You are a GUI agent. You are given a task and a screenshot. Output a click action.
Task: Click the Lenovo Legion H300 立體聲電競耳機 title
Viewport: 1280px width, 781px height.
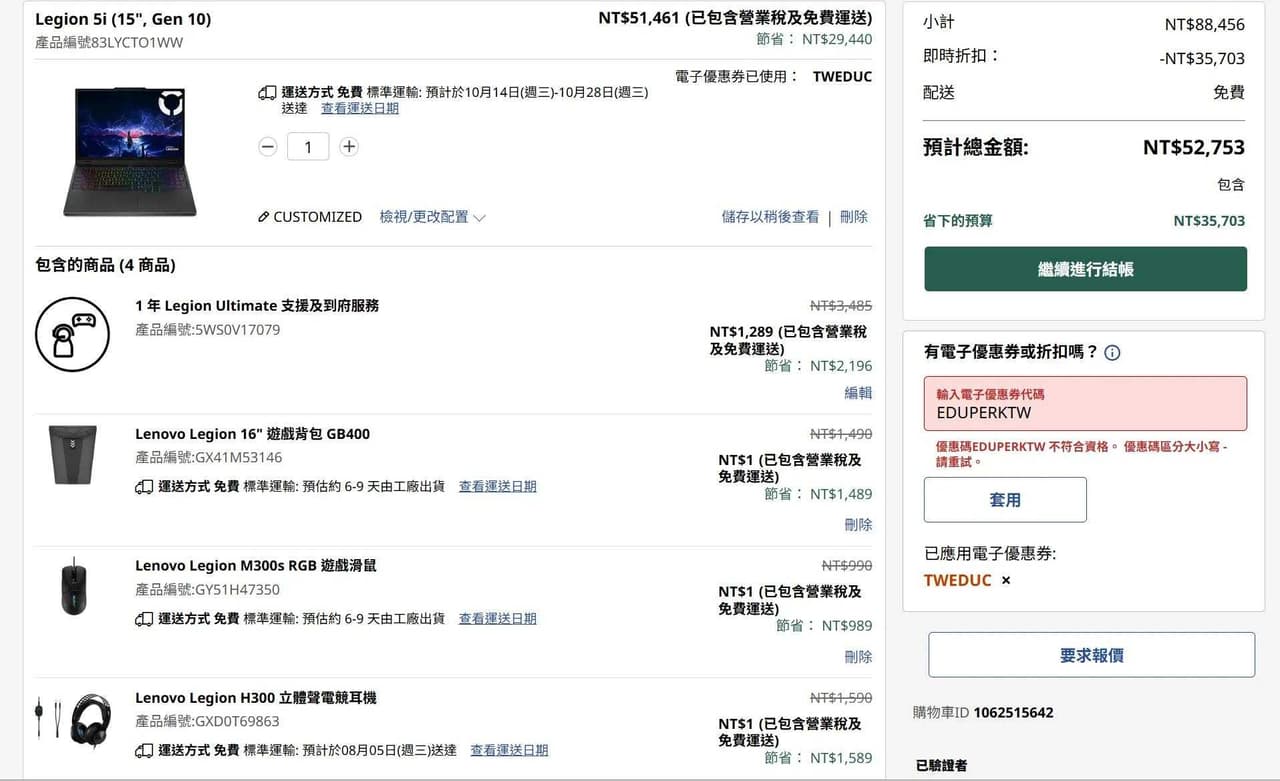pos(255,698)
